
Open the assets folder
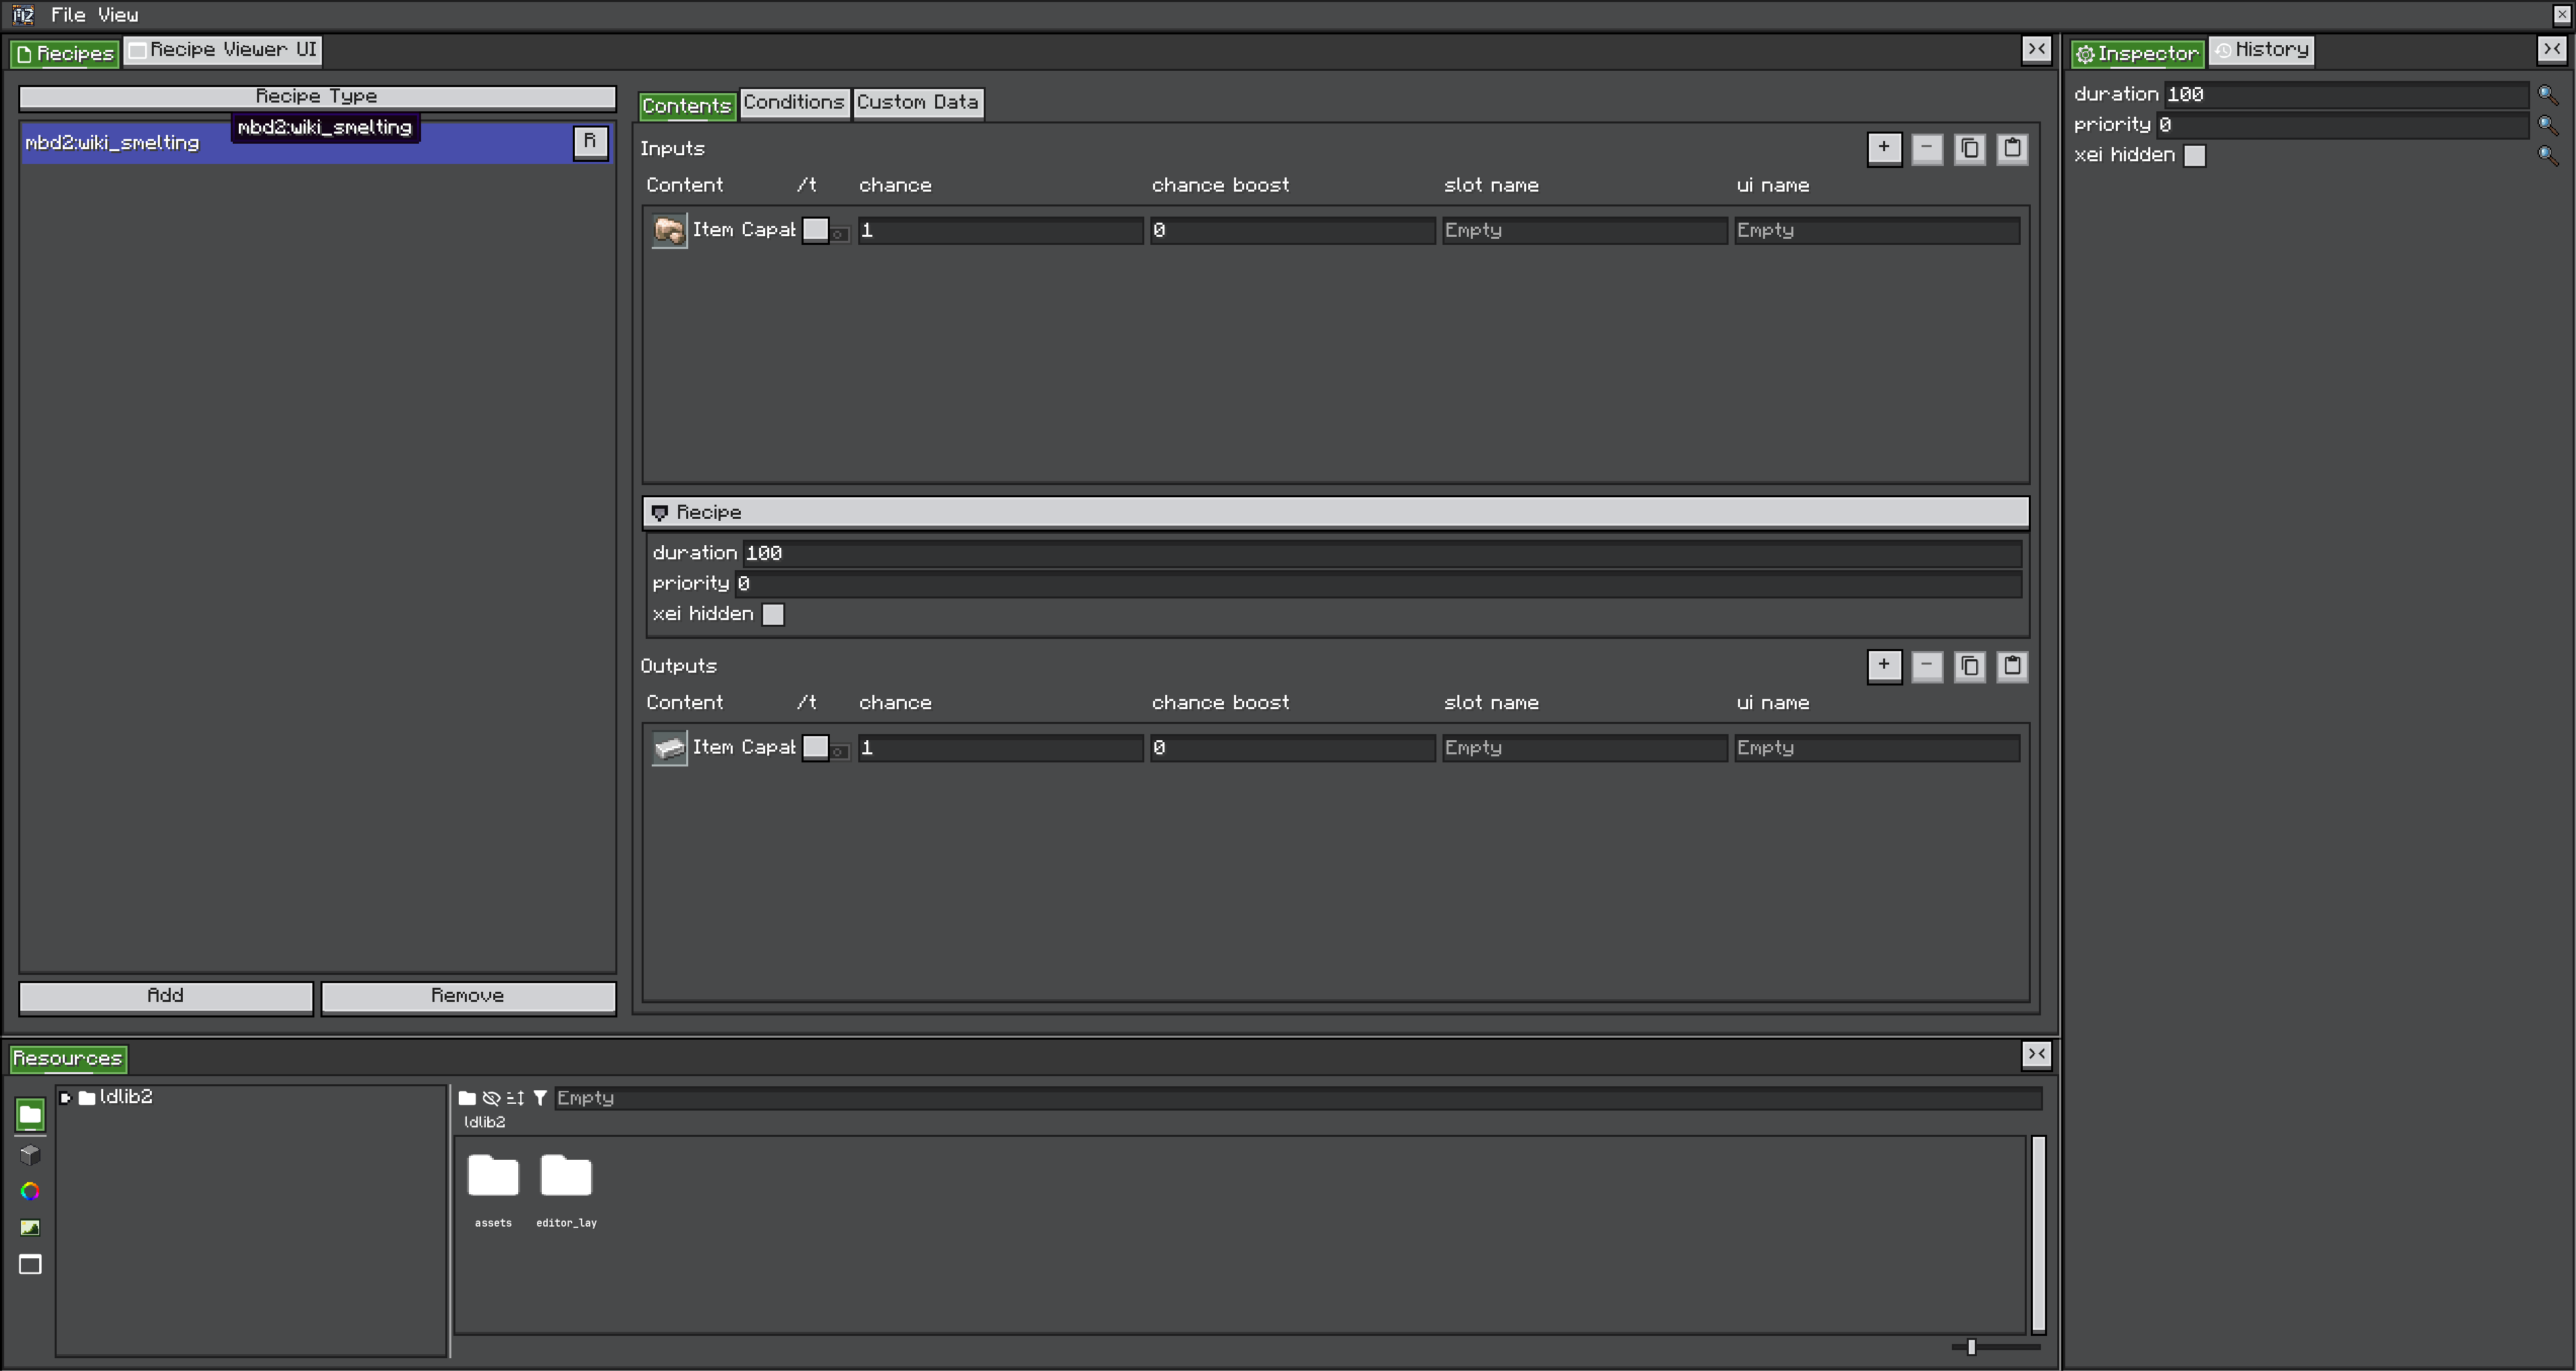coord(493,1190)
